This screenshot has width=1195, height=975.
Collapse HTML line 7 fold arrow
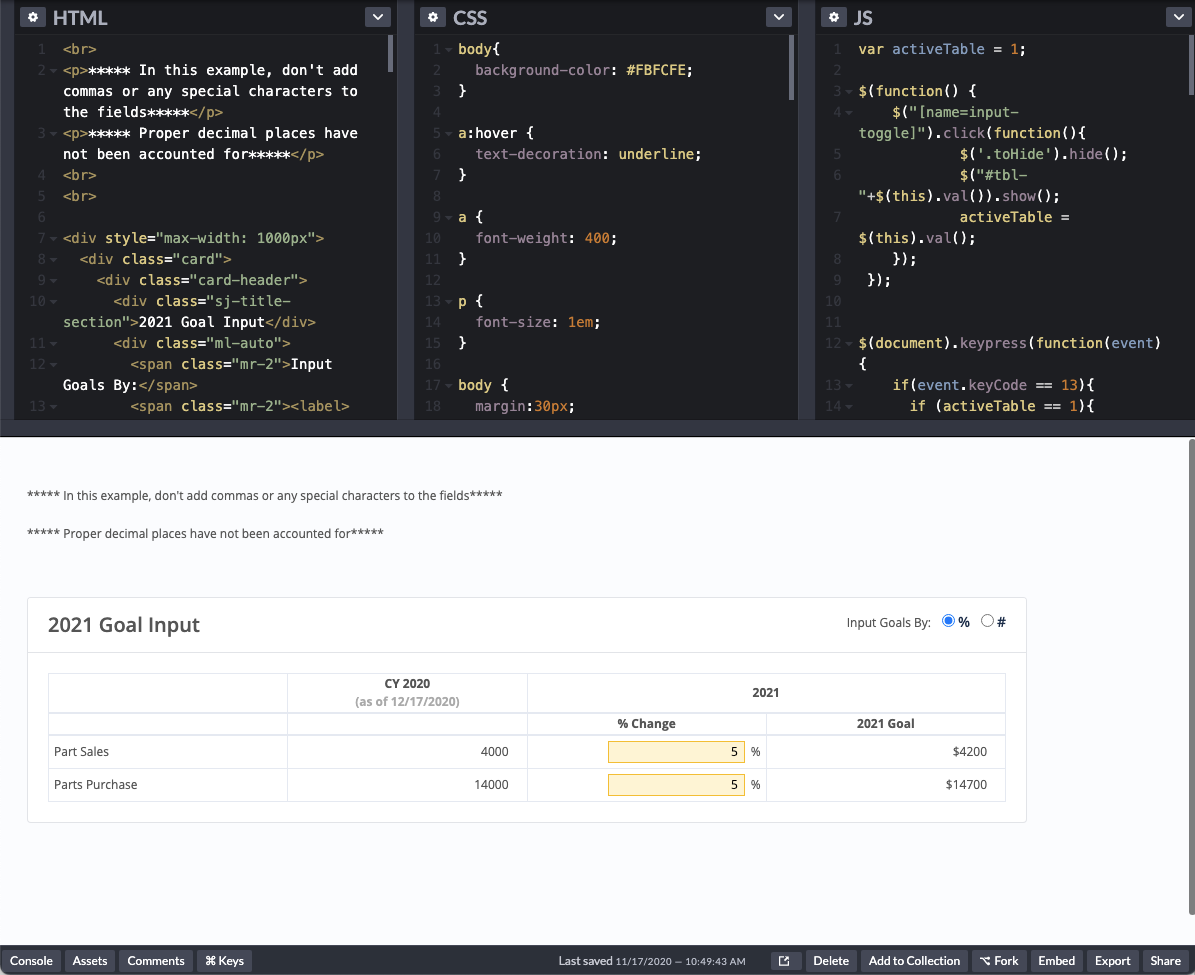coord(53,239)
